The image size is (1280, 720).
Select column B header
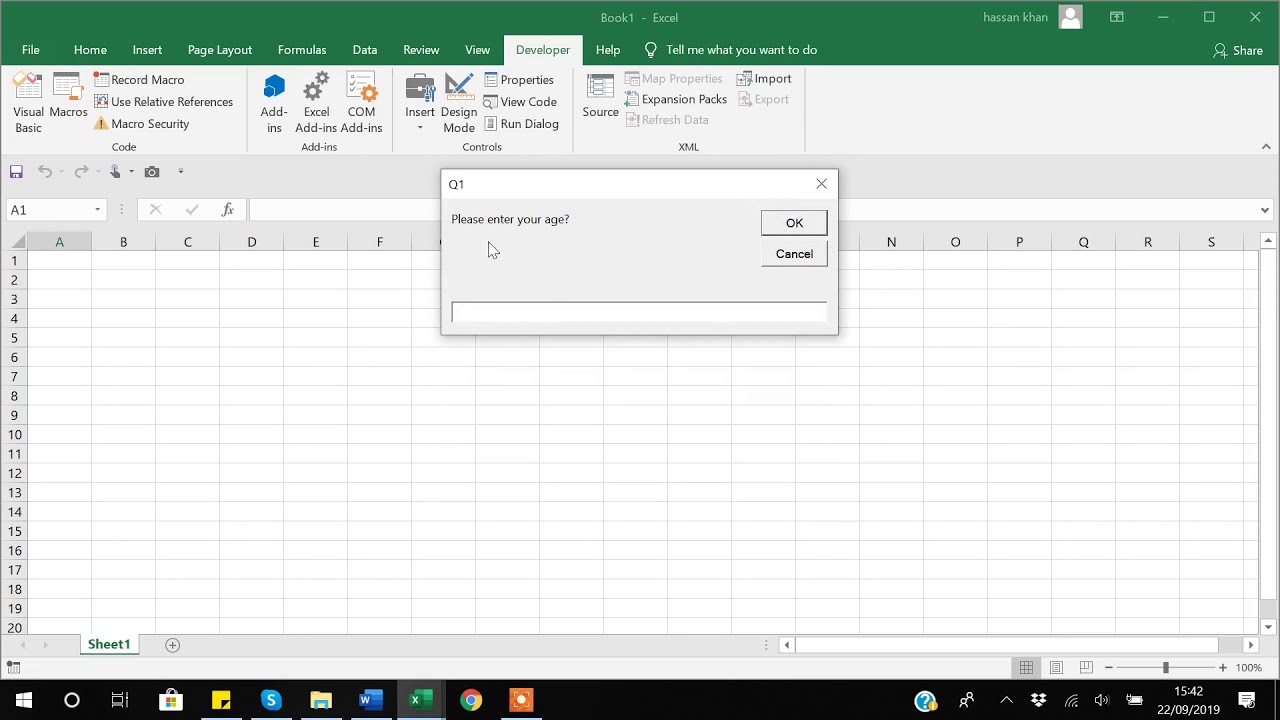coord(123,242)
